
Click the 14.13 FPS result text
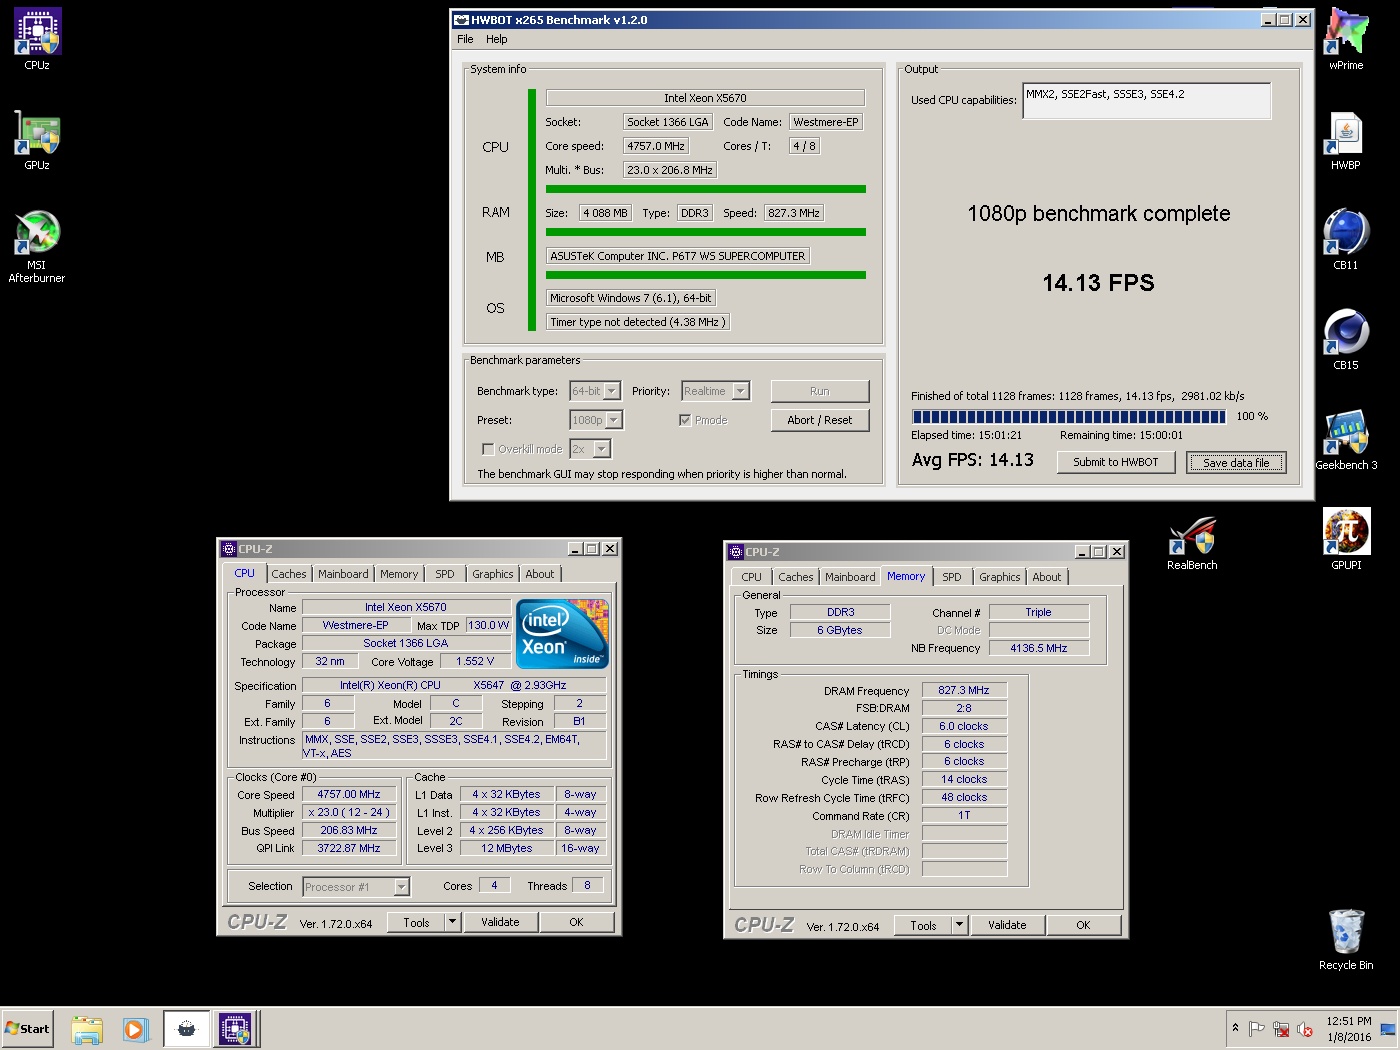pos(1098,283)
